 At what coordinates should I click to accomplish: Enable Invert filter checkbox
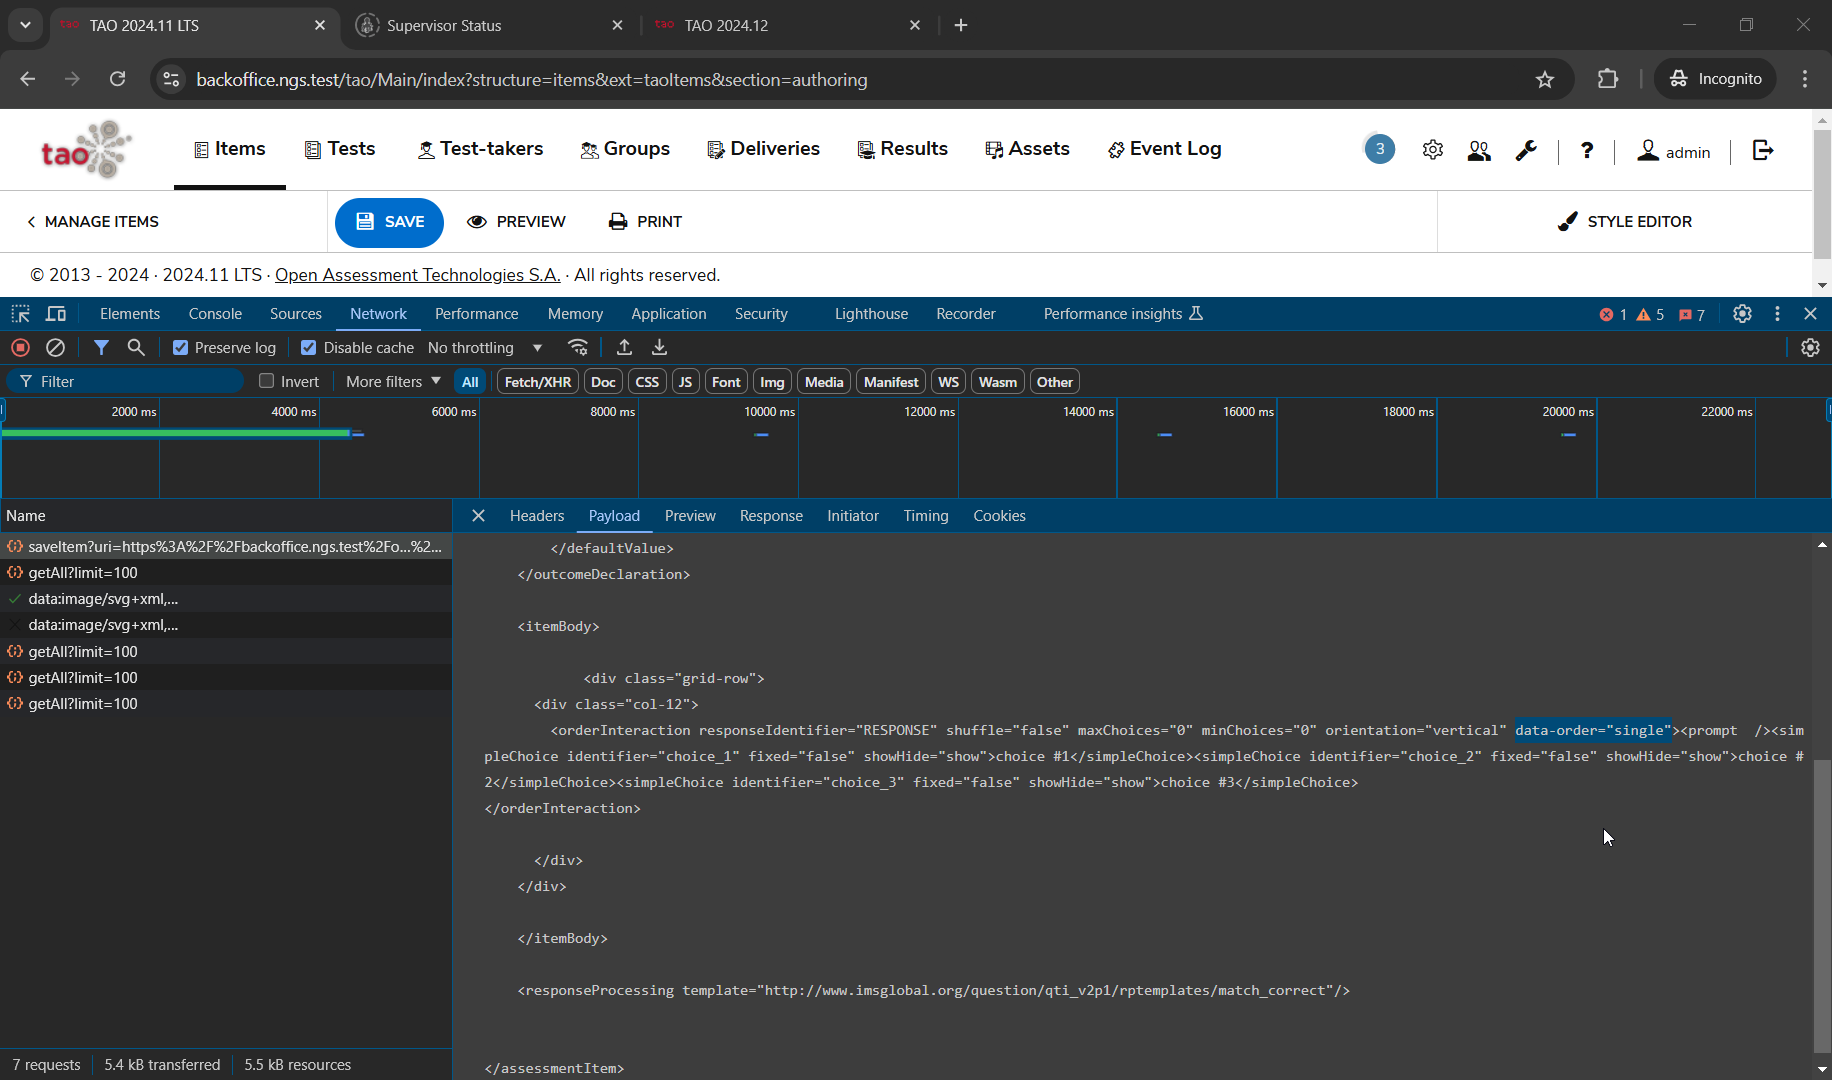point(266,381)
